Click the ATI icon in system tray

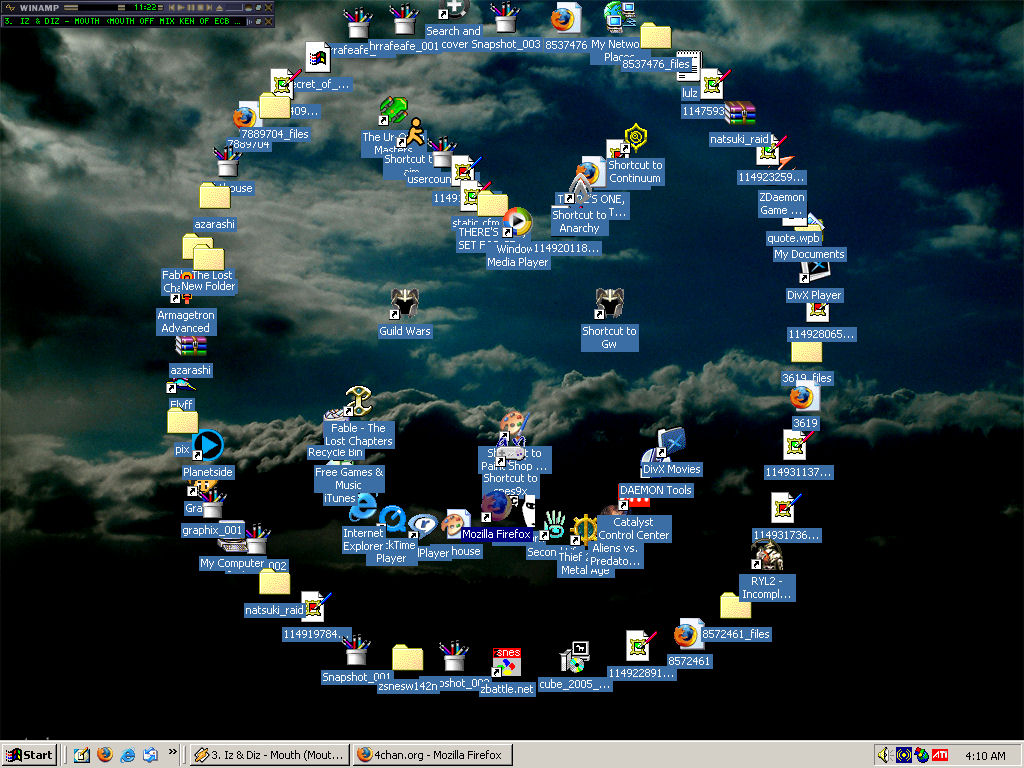(x=940, y=755)
